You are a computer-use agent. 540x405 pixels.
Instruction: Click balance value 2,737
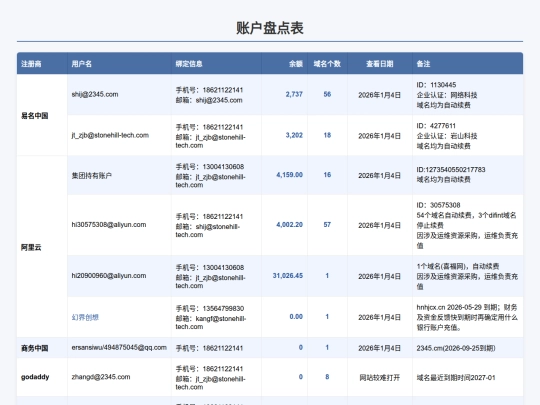tap(294, 94)
